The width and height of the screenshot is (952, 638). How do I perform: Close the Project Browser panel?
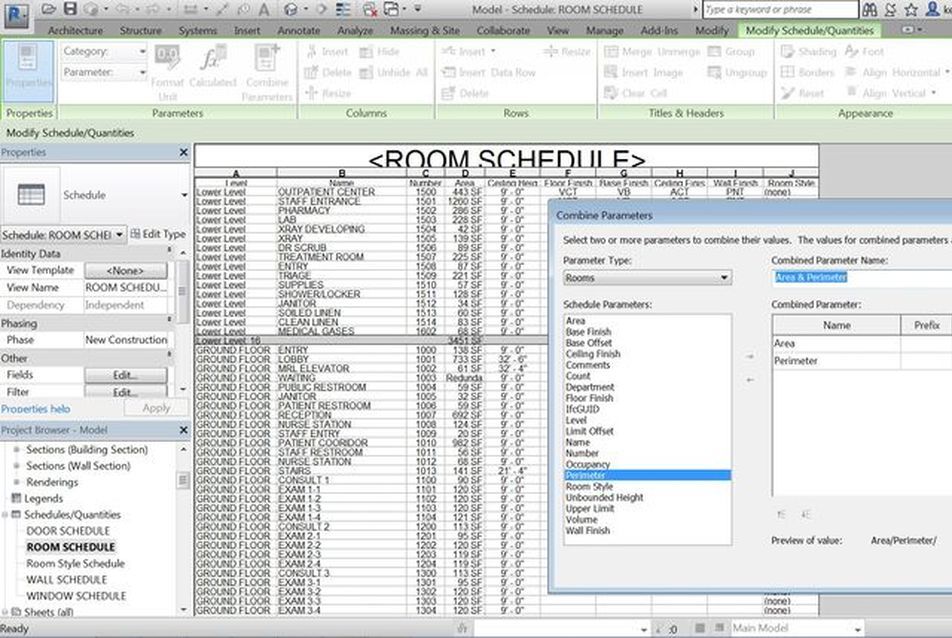pyautogui.click(x=183, y=430)
